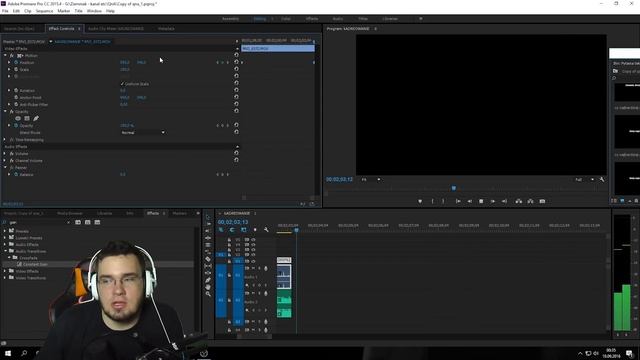The width and height of the screenshot is (640, 360).
Task: Open the Windows Start menu
Action: point(8,353)
